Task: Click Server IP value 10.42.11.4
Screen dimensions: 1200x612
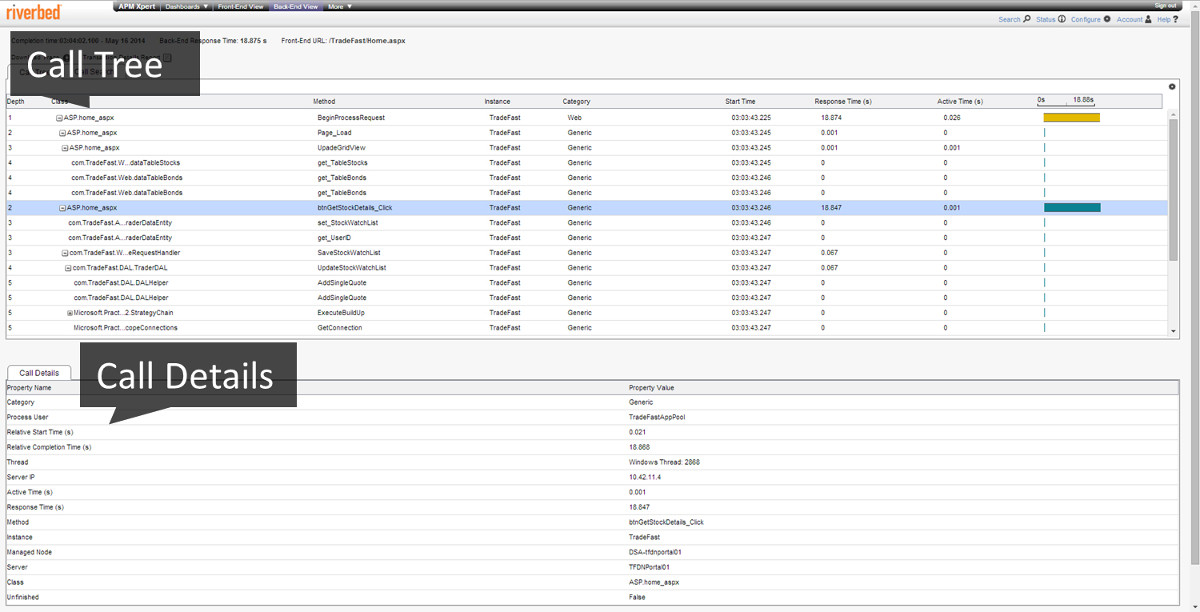Action: [645, 477]
